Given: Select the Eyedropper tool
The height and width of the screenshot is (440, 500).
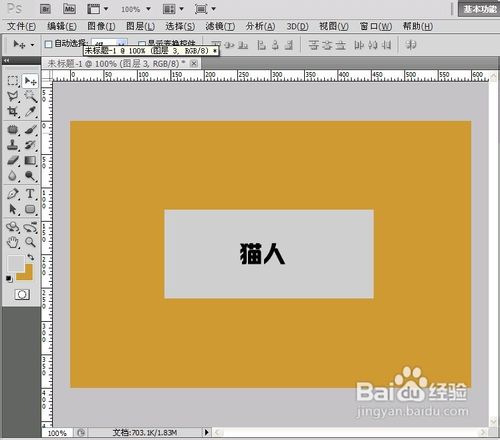Looking at the screenshot, I should [30, 112].
